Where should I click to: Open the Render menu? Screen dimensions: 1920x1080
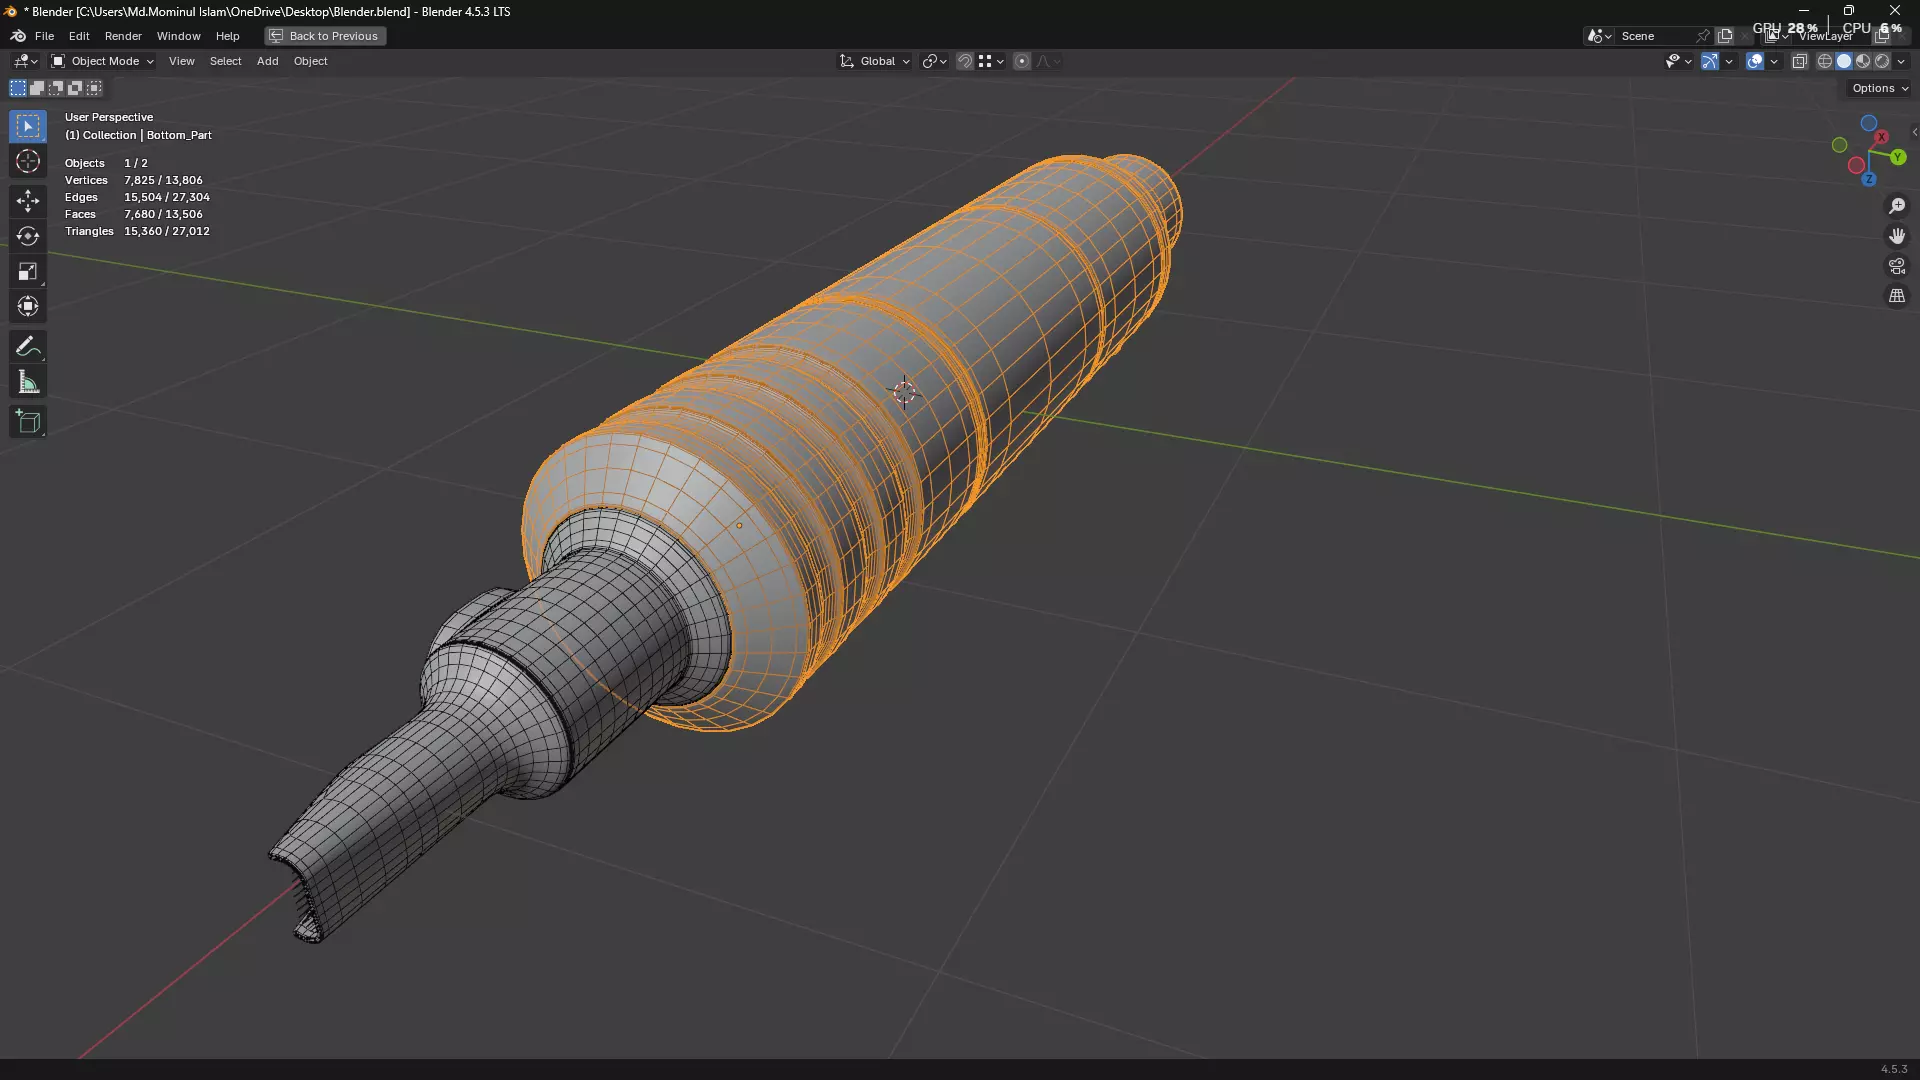point(123,36)
